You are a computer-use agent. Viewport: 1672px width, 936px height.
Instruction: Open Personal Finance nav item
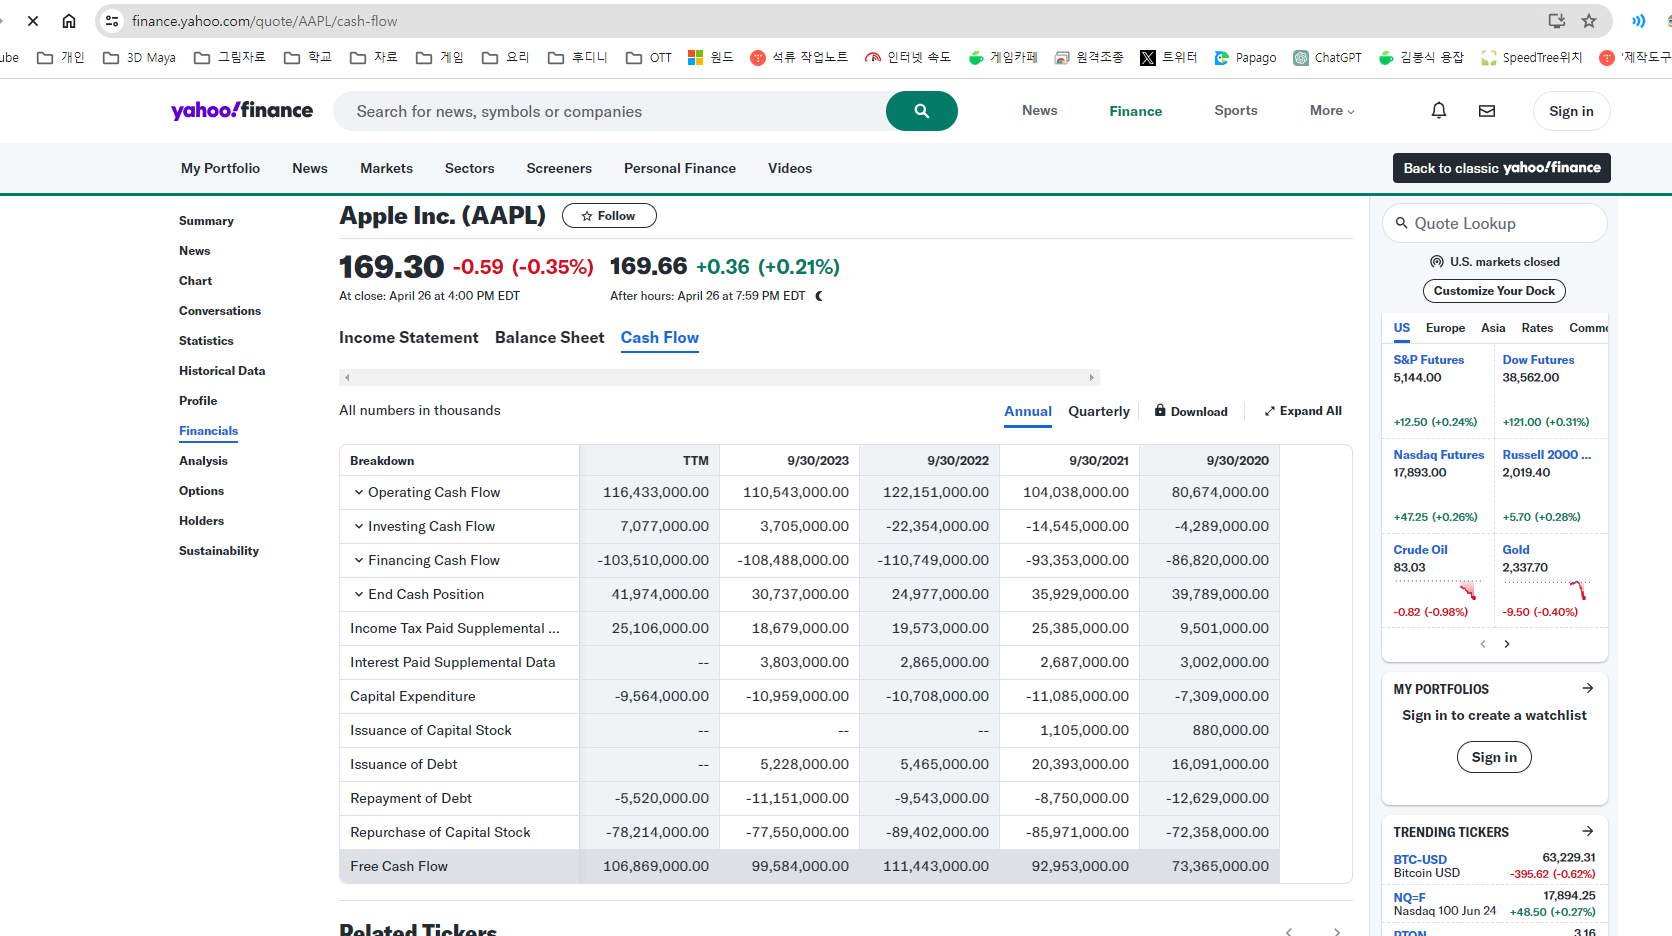tap(680, 168)
